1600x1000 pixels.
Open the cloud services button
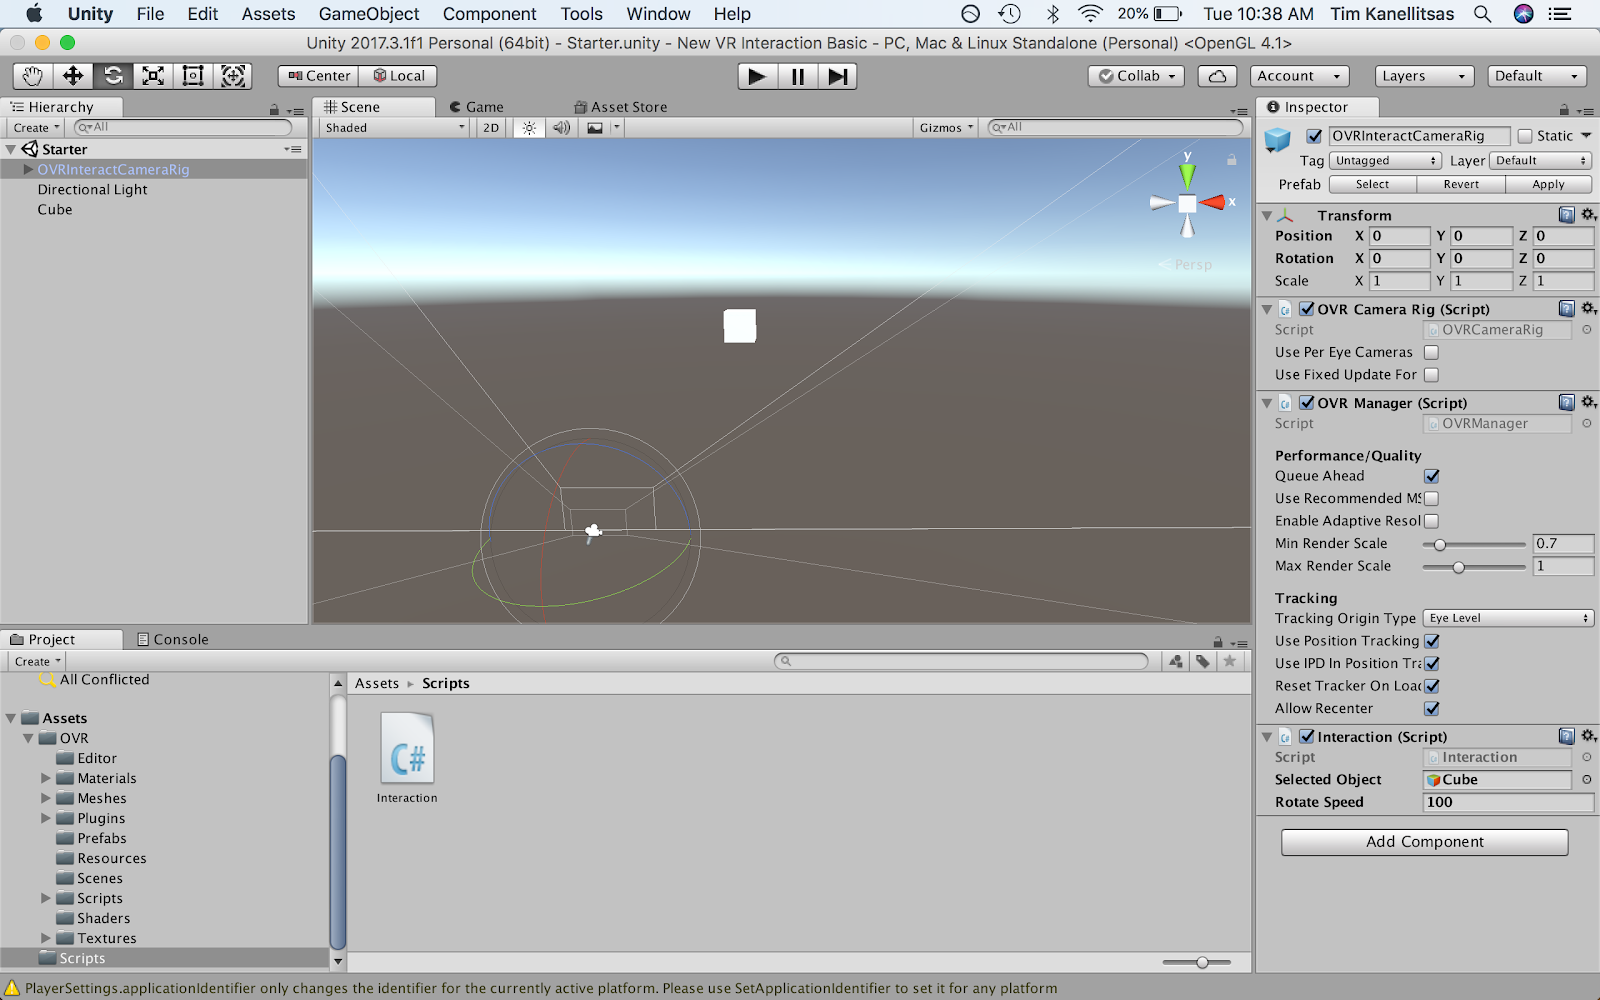[x=1217, y=76]
